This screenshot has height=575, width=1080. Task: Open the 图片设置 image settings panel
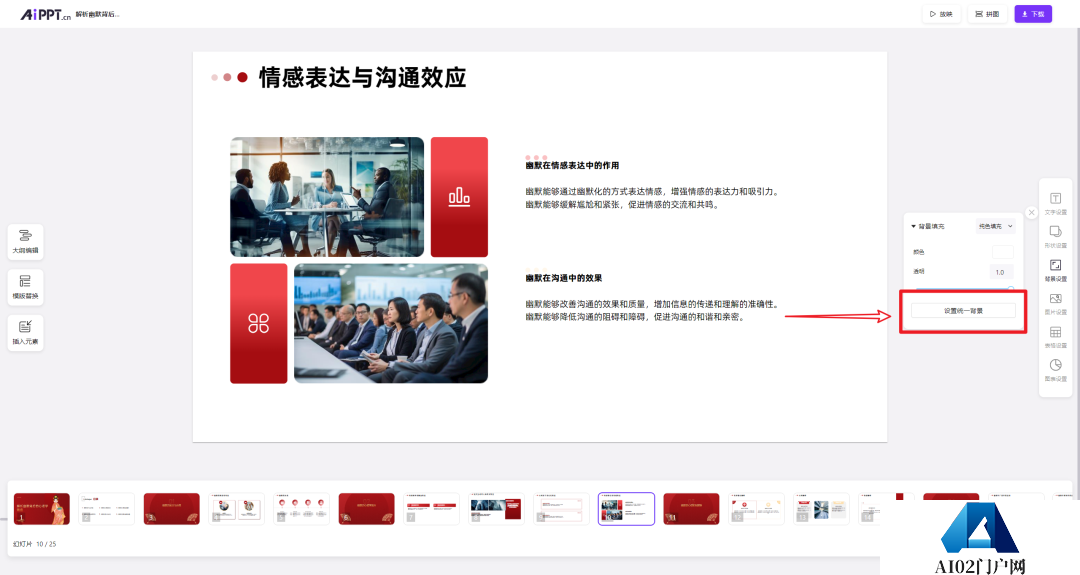point(1055,303)
